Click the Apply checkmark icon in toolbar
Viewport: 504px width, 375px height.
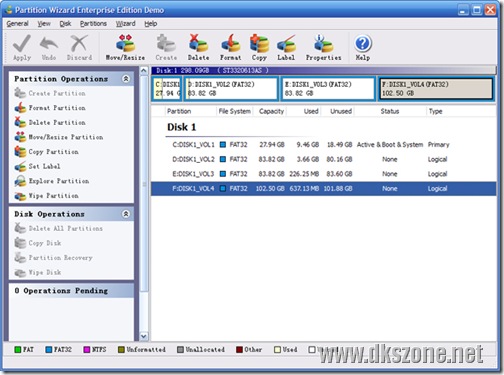[x=22, y=43]
